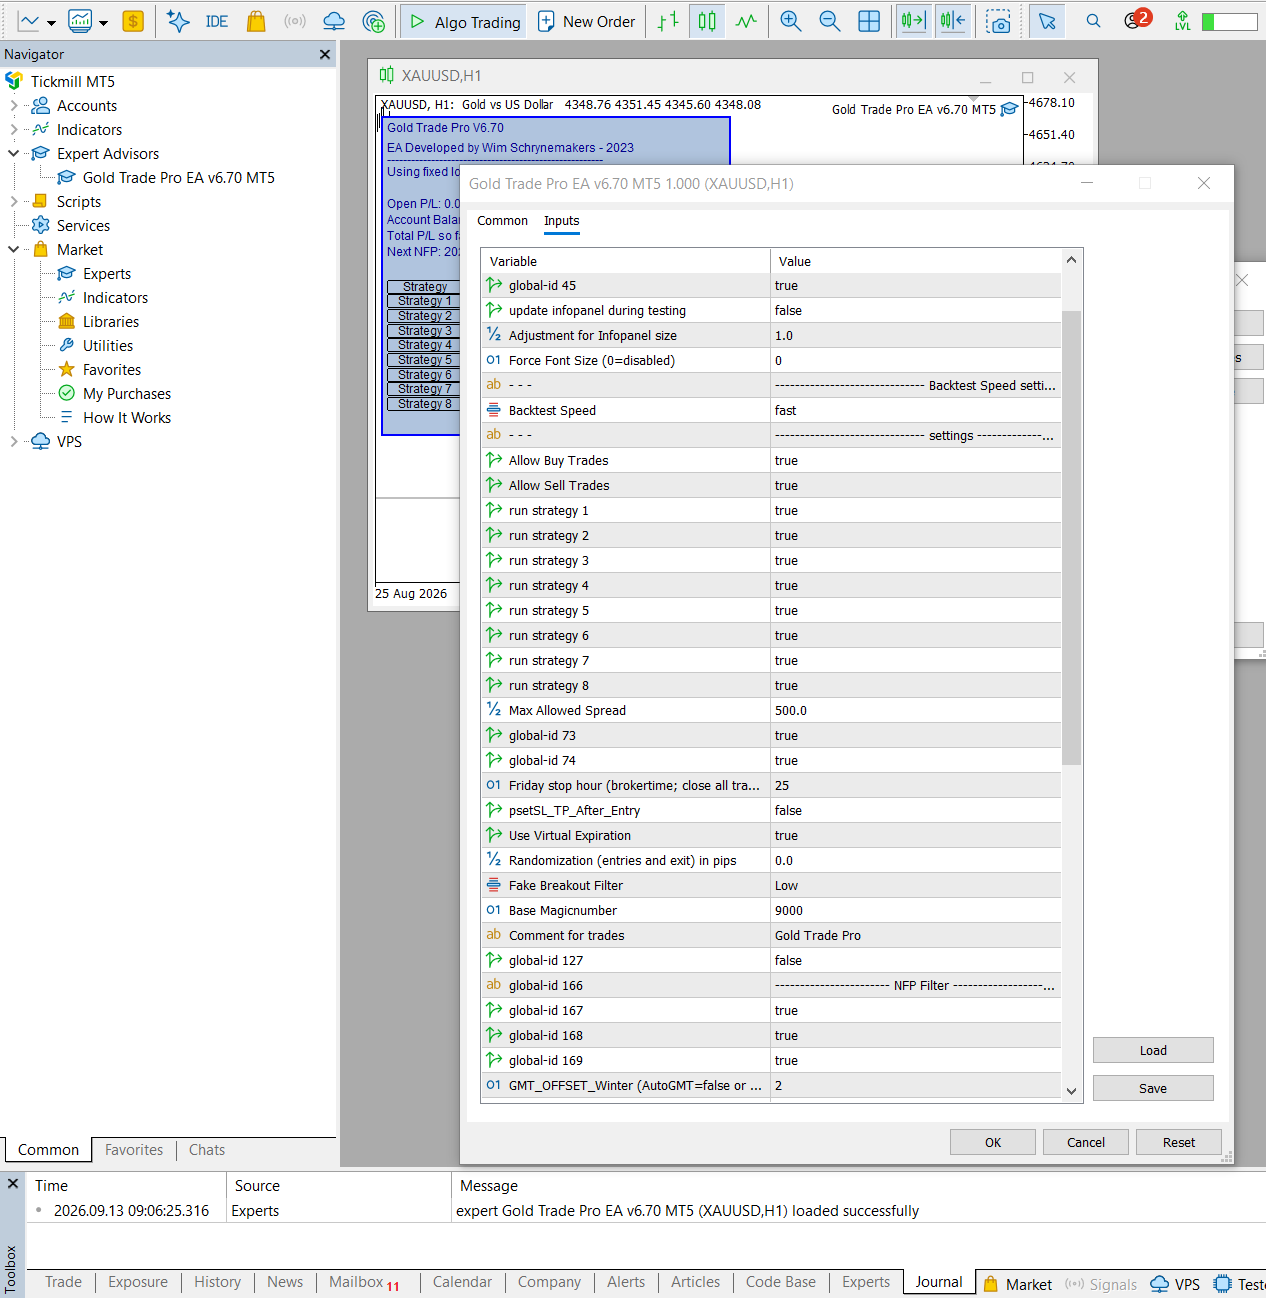1266x1298 pixels.
Task: Click the zoom in magnifier icon
Action: (791, 21)
